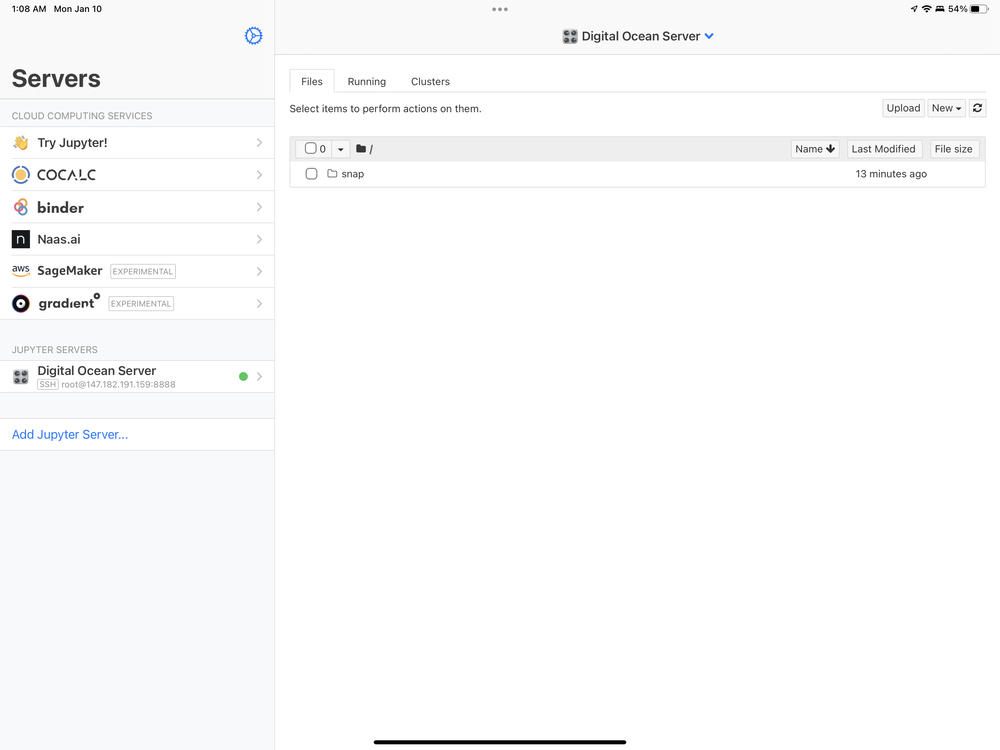Image resolution: width=1000 pixels, height=750 pixels.
Task: Click the SSH badge under Digital Ocean Server
Action: pos(48,385)
